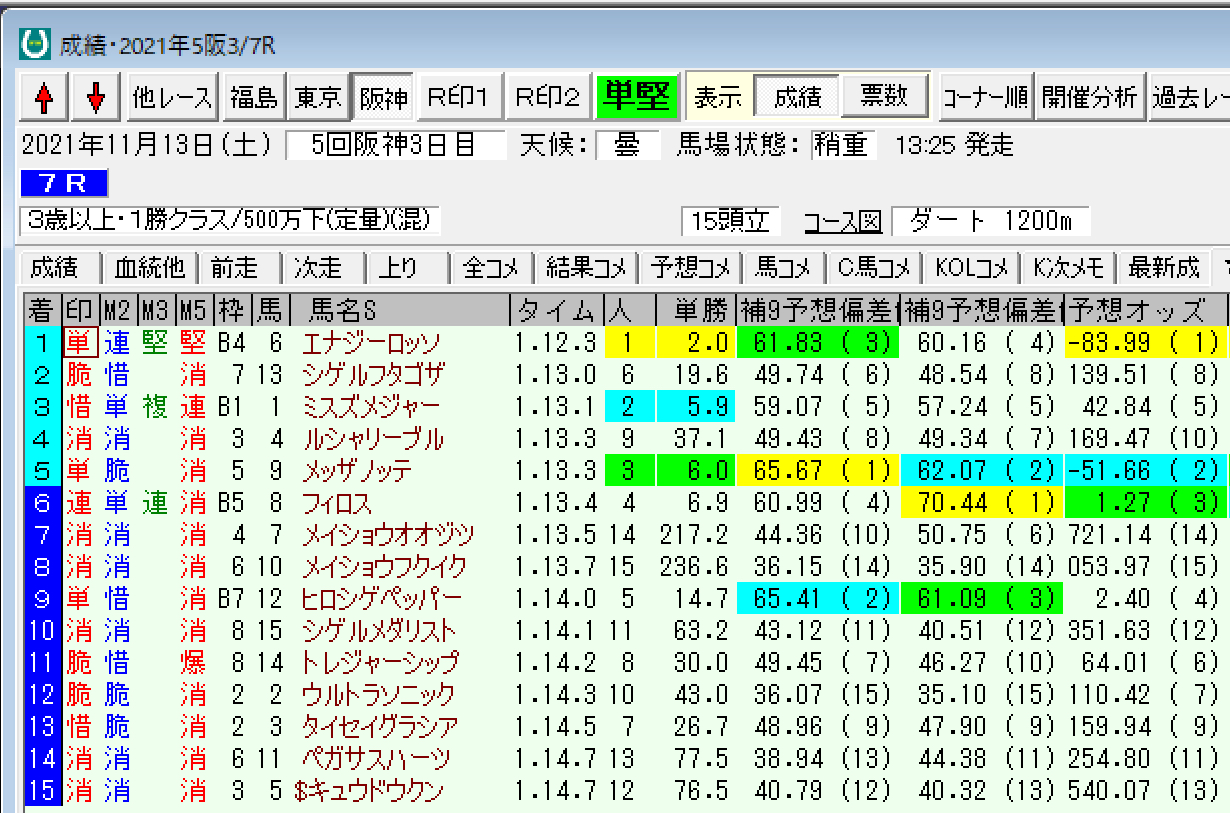Image resolution: width=1230 pixels, height=813 pixels.
Task: Click the app icon in title bar
Action: click(x=36, y=43)
